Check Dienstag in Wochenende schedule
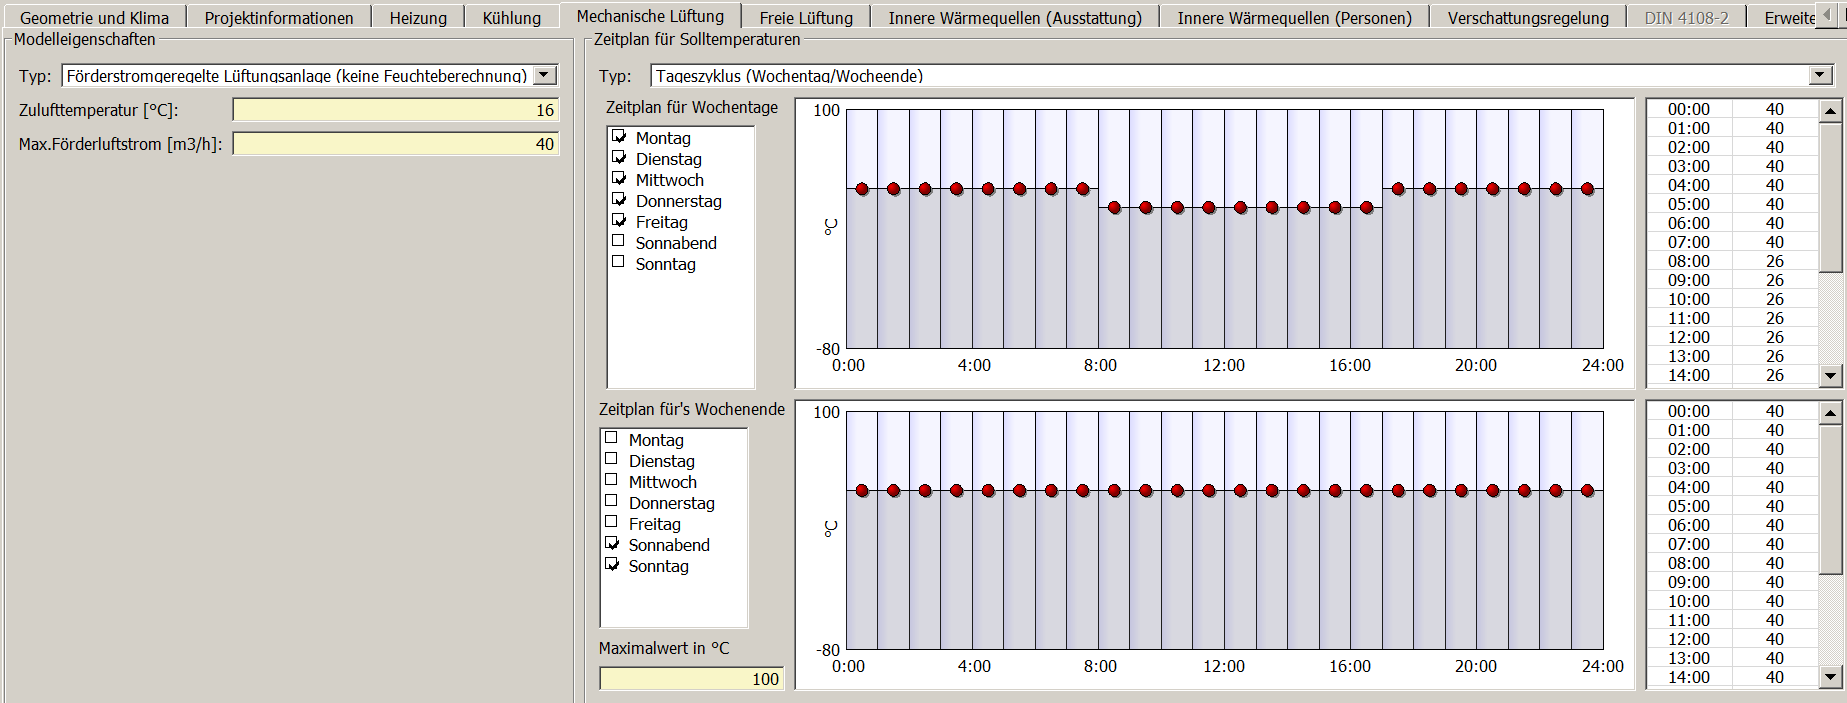This screenshot has width=1847, height=703. coord(611,459)
